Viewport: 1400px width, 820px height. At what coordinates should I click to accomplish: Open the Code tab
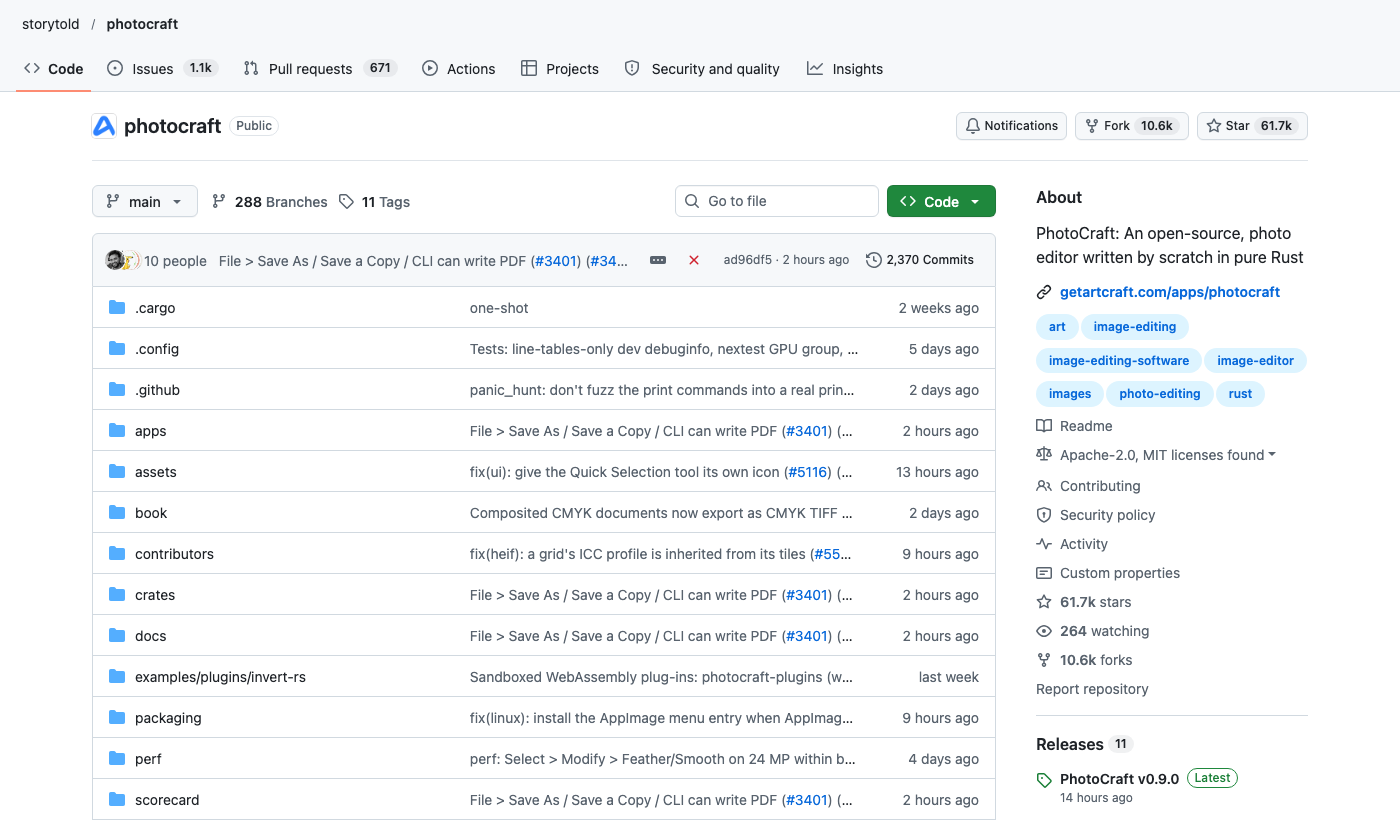pos(54,69)
